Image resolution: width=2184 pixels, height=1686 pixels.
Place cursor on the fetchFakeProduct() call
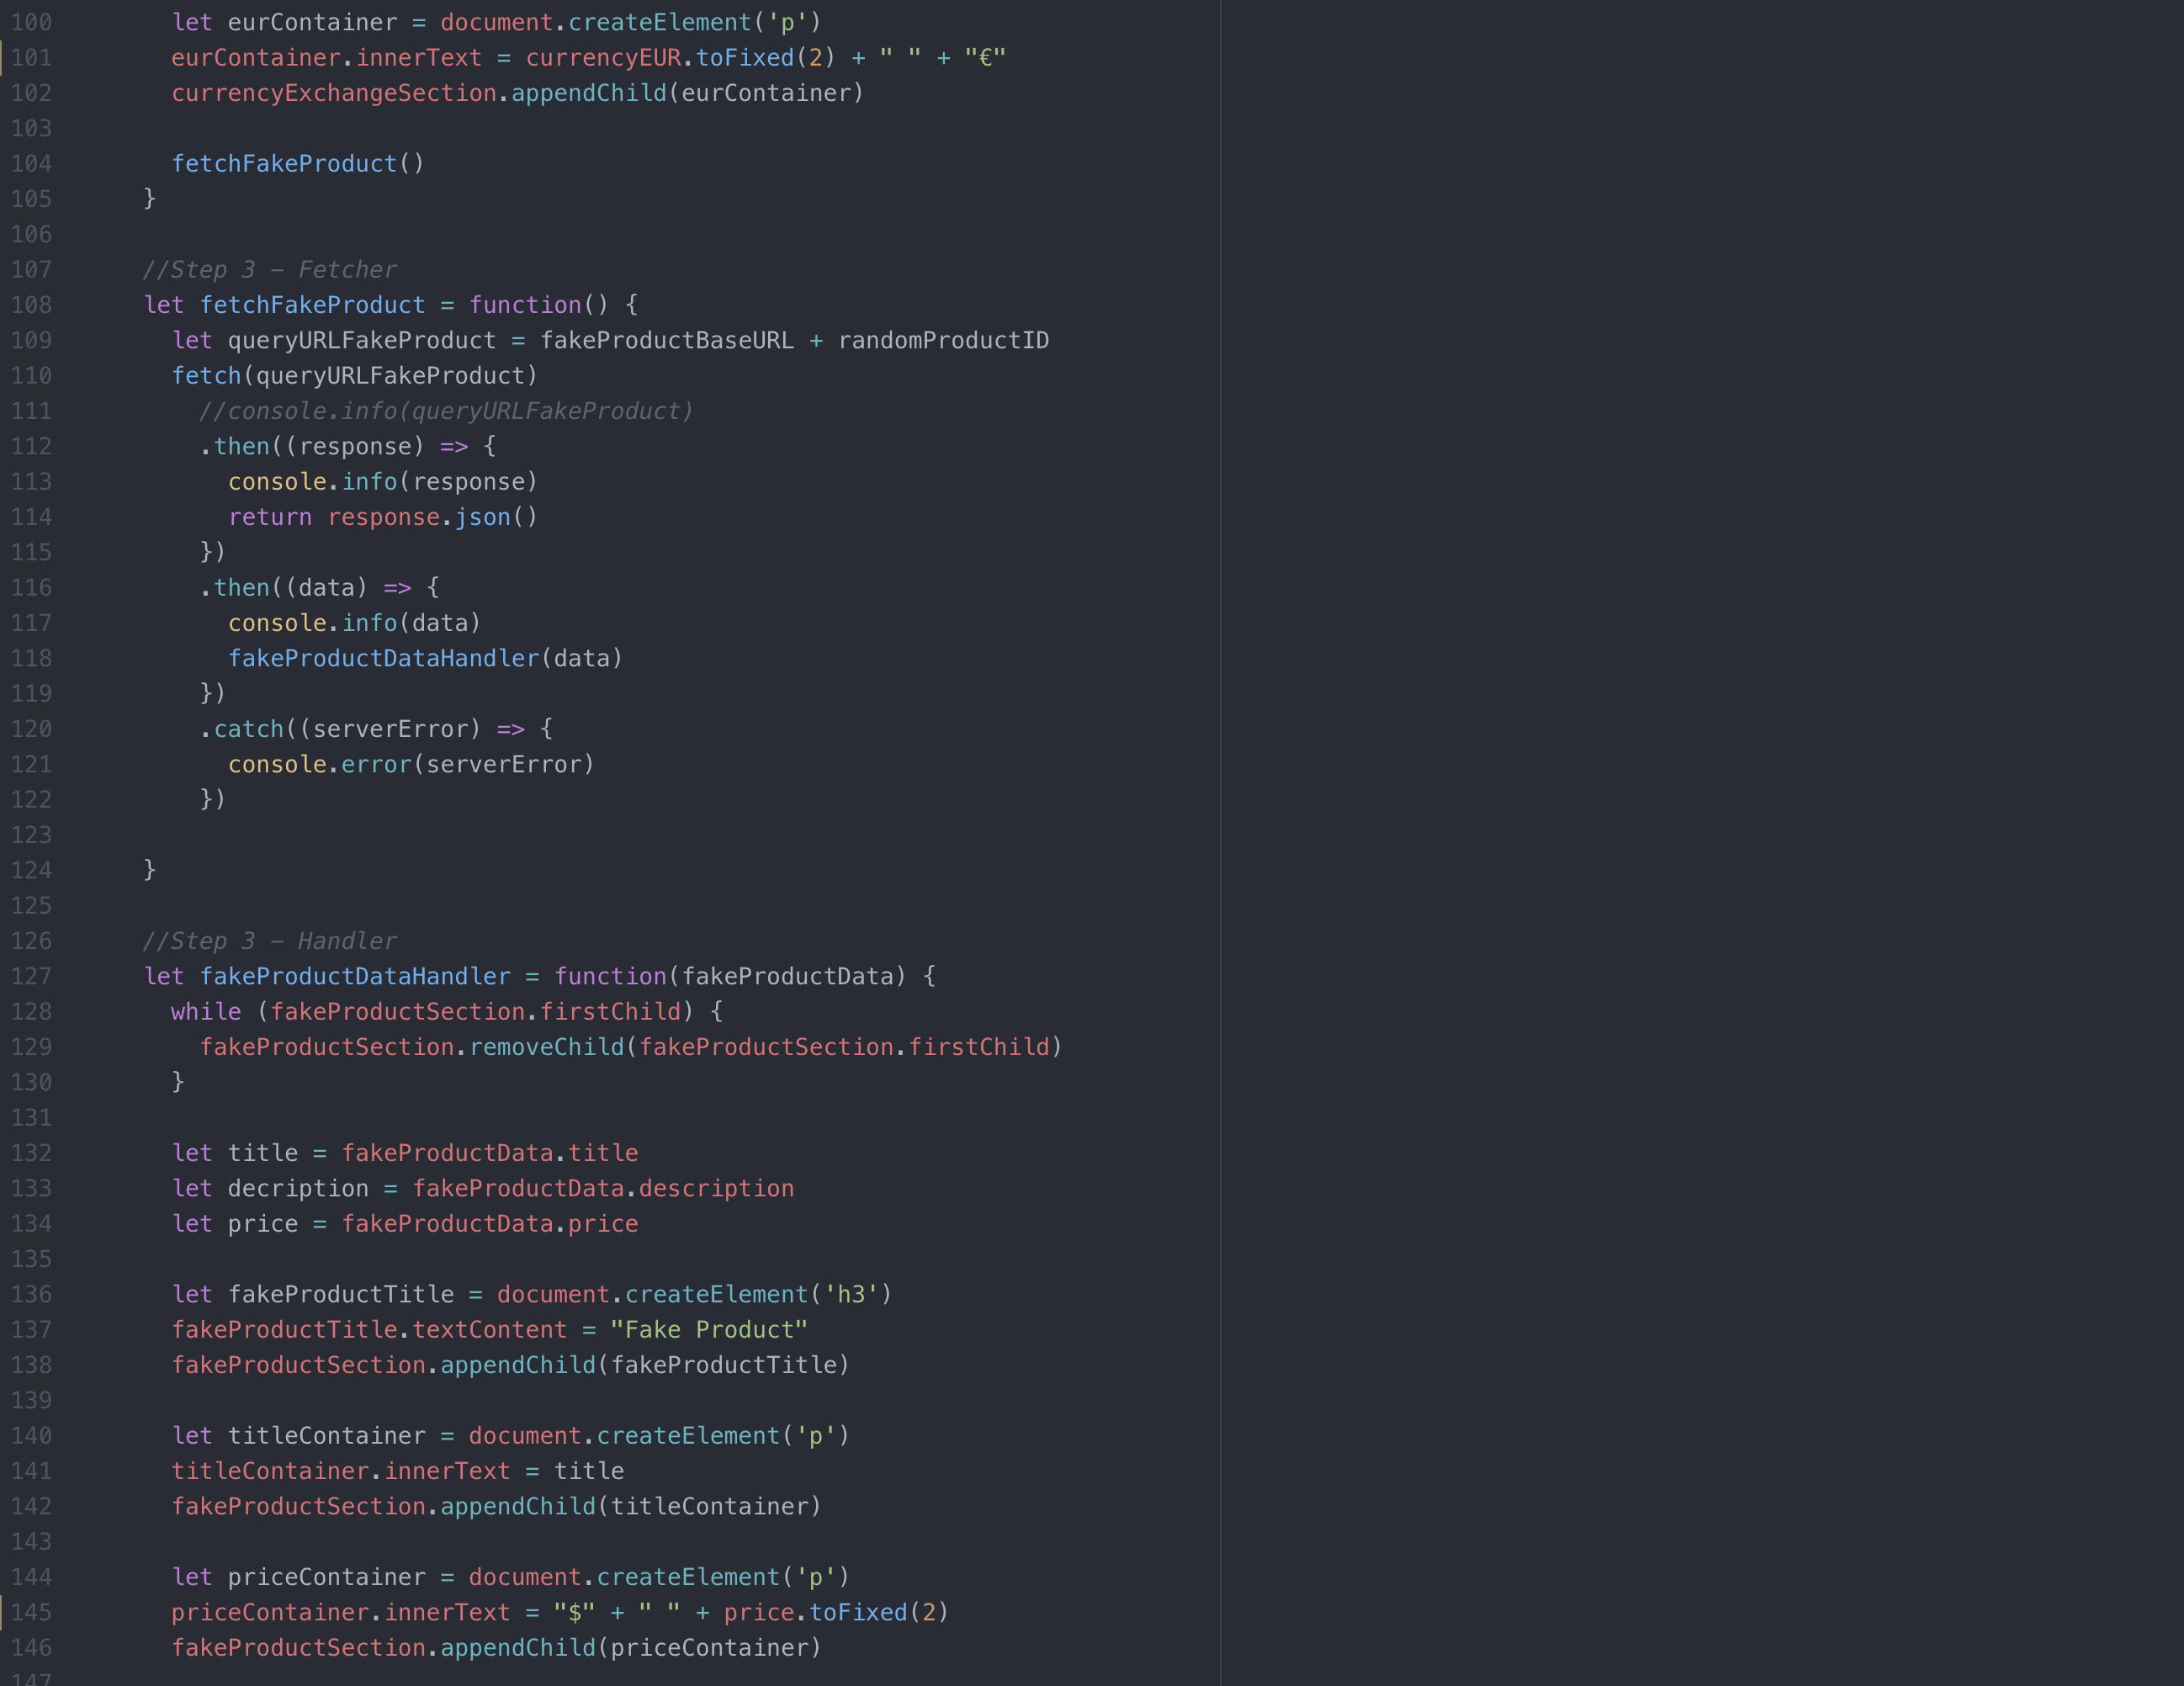click(x=284, y=164)
